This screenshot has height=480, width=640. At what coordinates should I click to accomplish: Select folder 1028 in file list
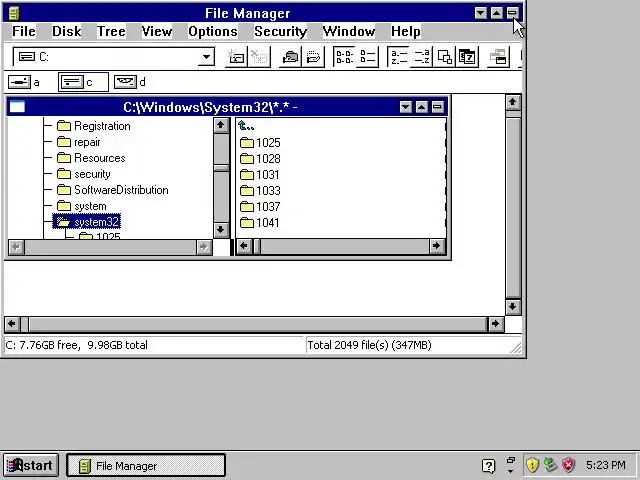260,158
